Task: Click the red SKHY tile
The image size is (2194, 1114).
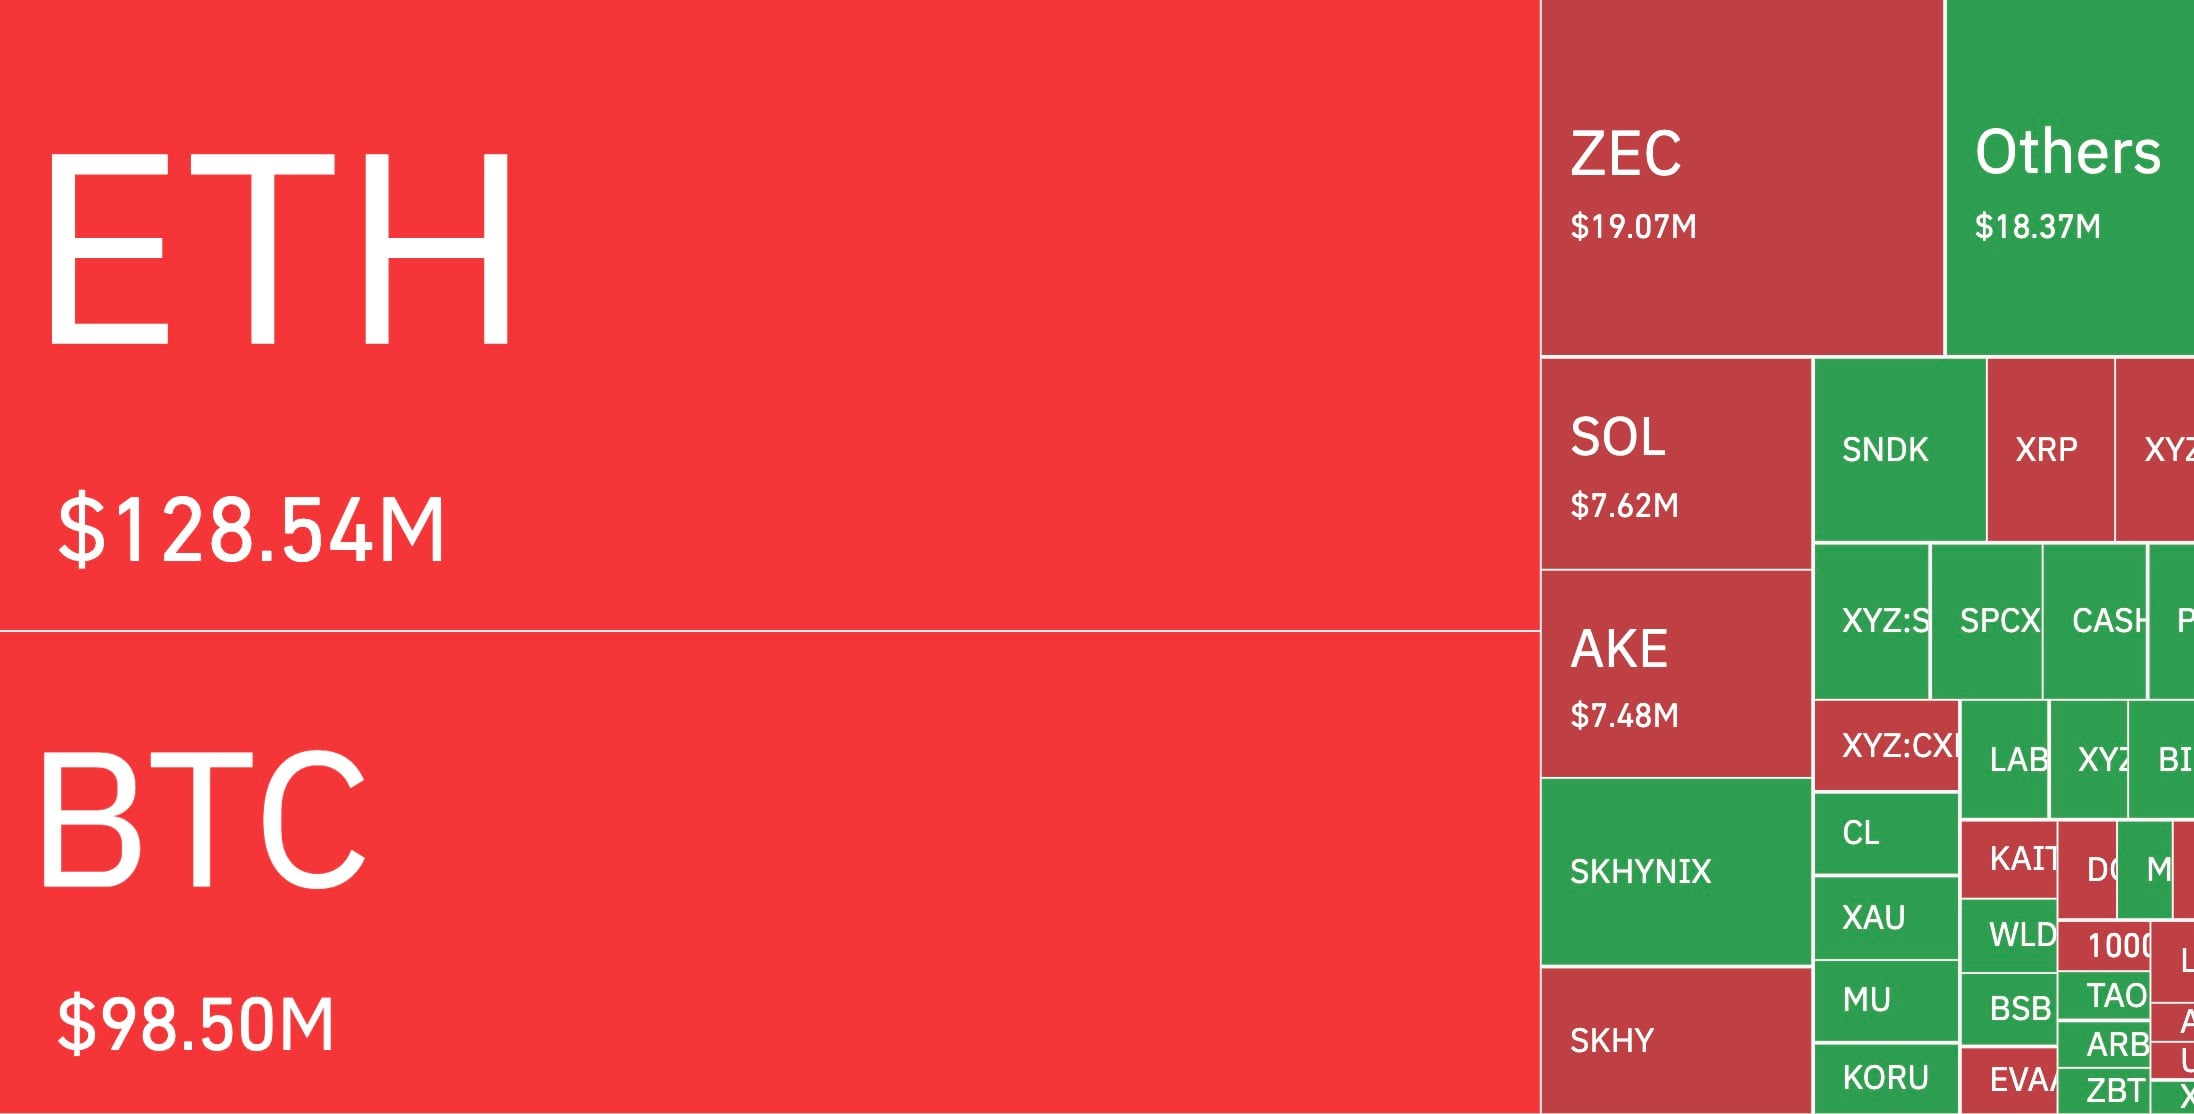Action: click(x=1676, y=1041)
